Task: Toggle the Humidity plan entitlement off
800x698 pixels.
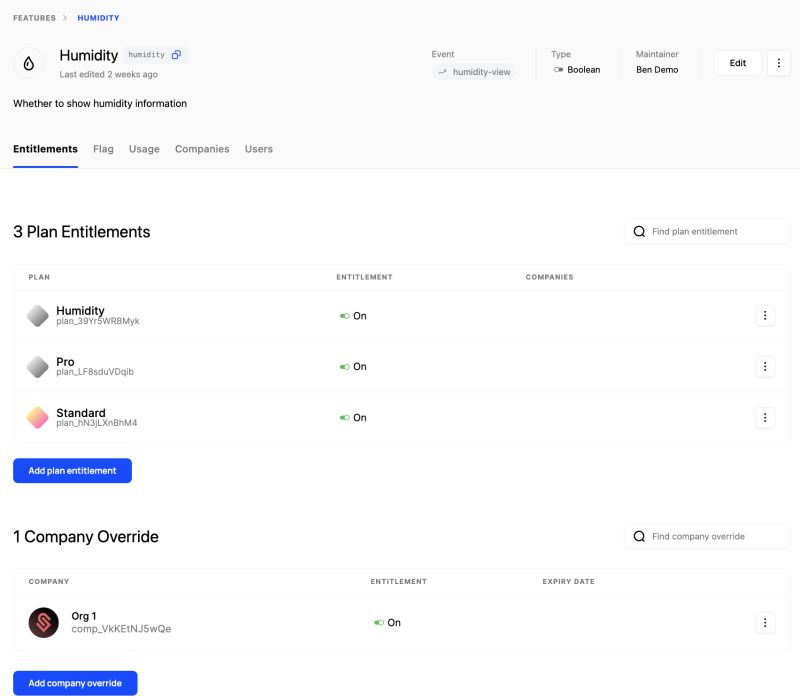Action: click(345, 315)
